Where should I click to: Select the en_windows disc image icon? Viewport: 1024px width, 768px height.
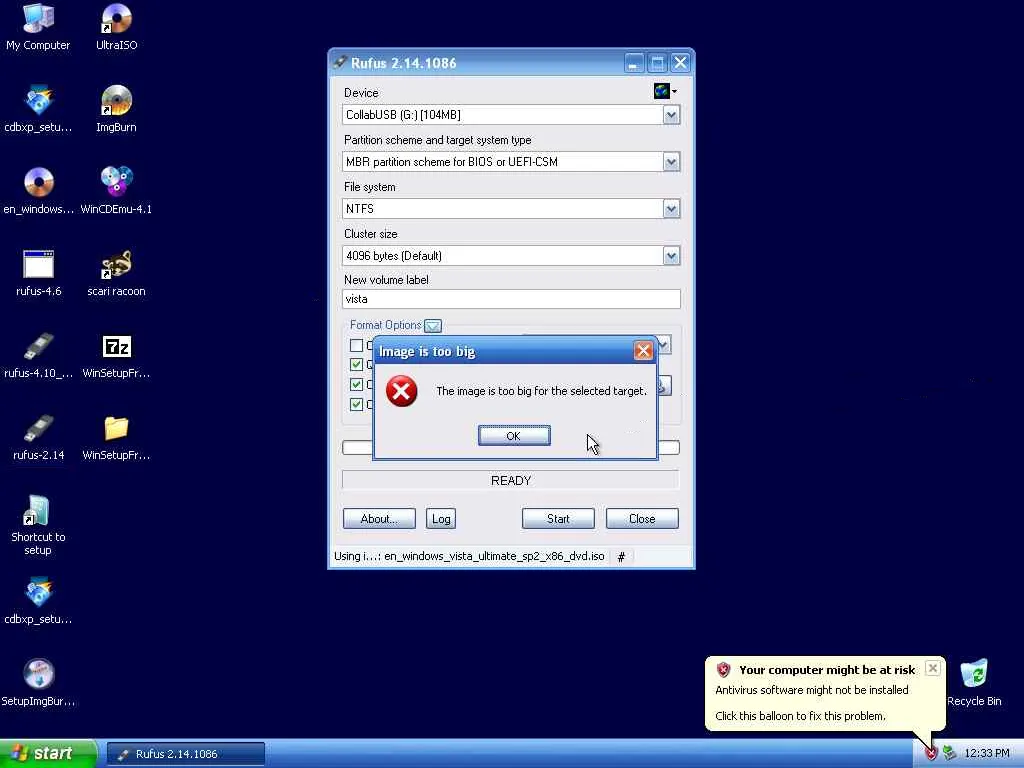39,191
